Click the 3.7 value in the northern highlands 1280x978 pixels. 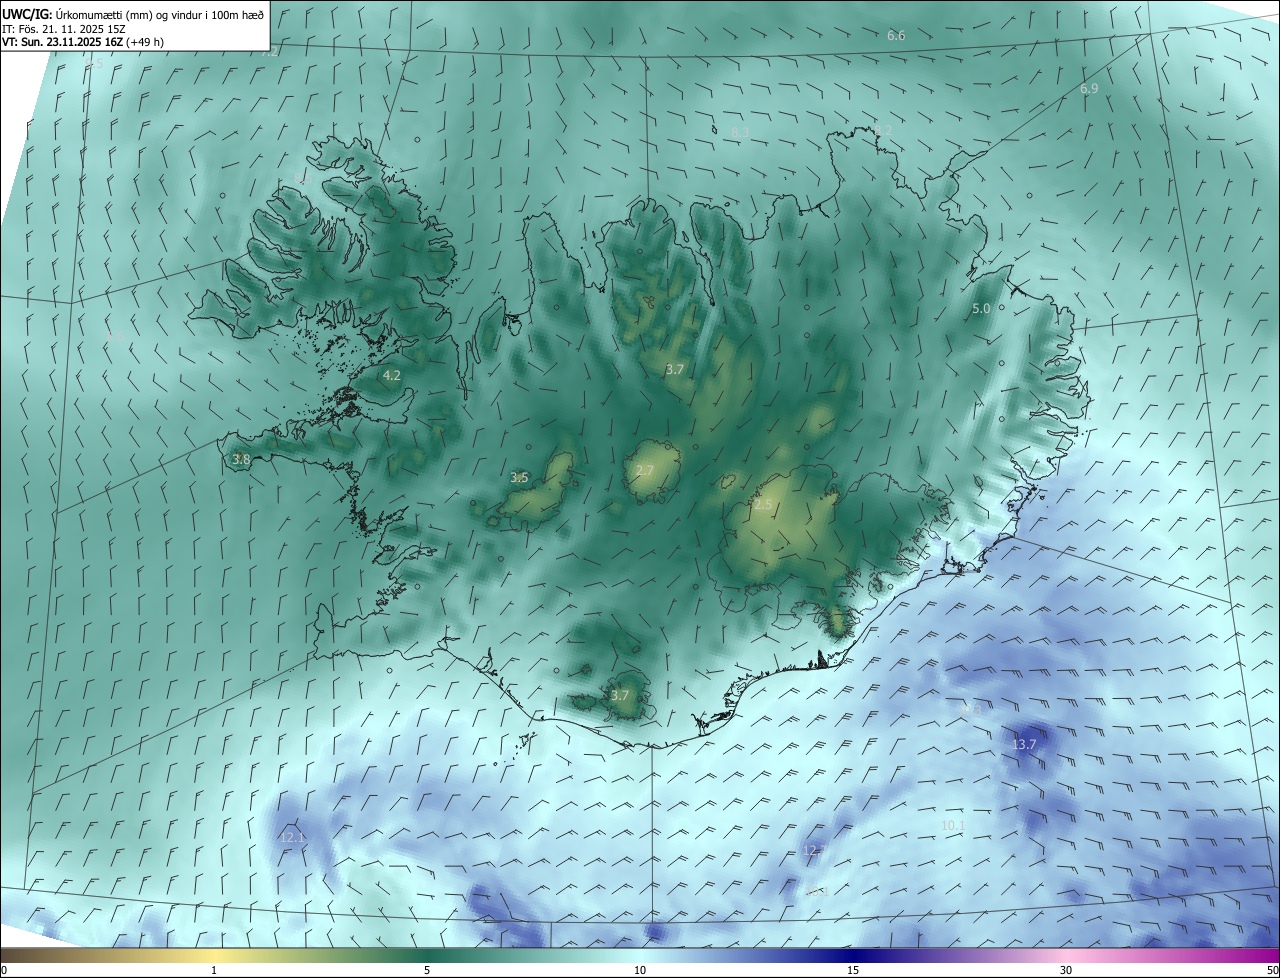pos(675,370)
